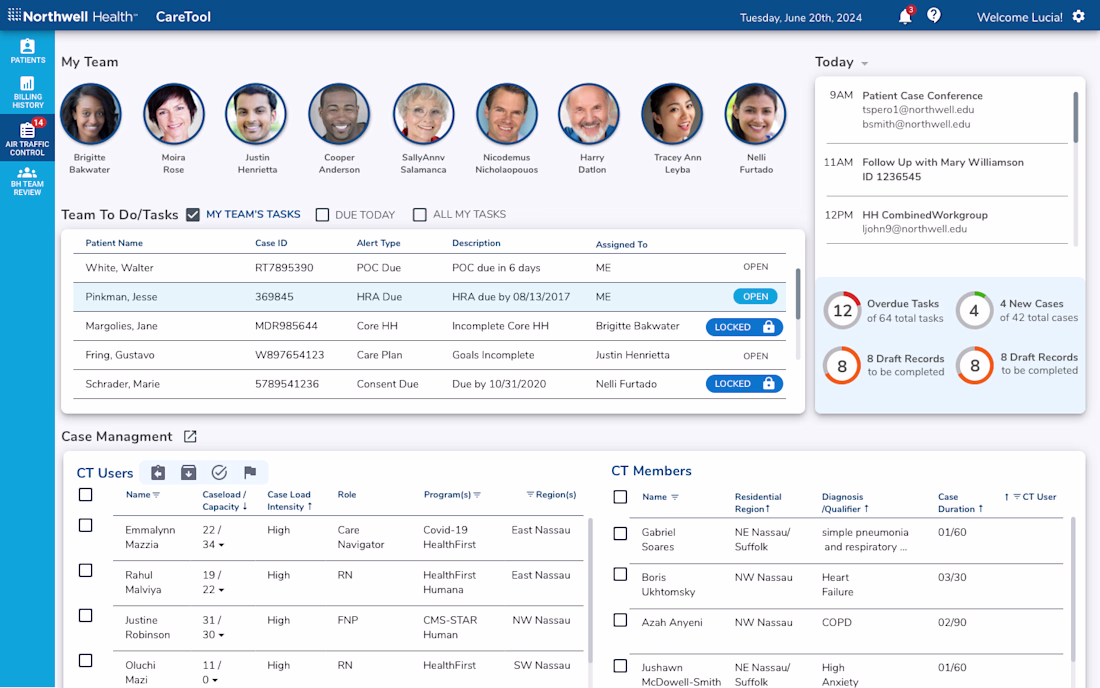Open BH Team Review in the sidebar
The width and height of the screenshot is (1100, 688).
pos(27,181)
